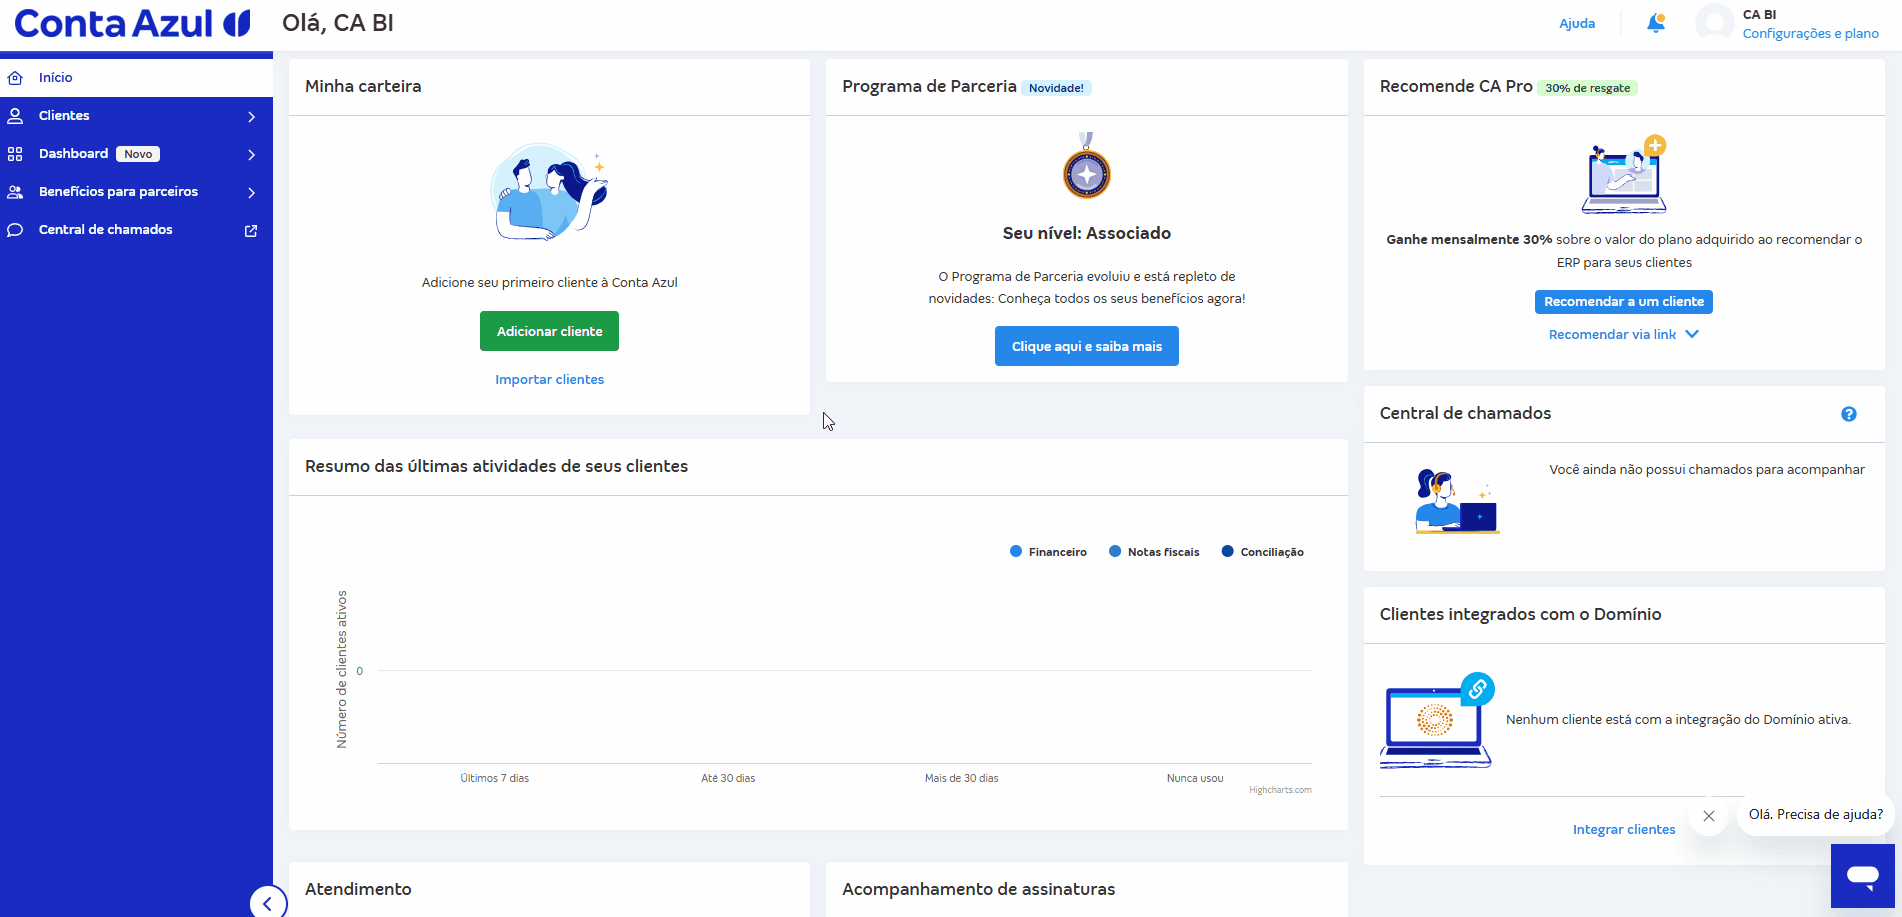The width and height of the screenshot is (1902, 917).
Task: Expand the Clientes sidebar chevron
Action: pos(251,116)
